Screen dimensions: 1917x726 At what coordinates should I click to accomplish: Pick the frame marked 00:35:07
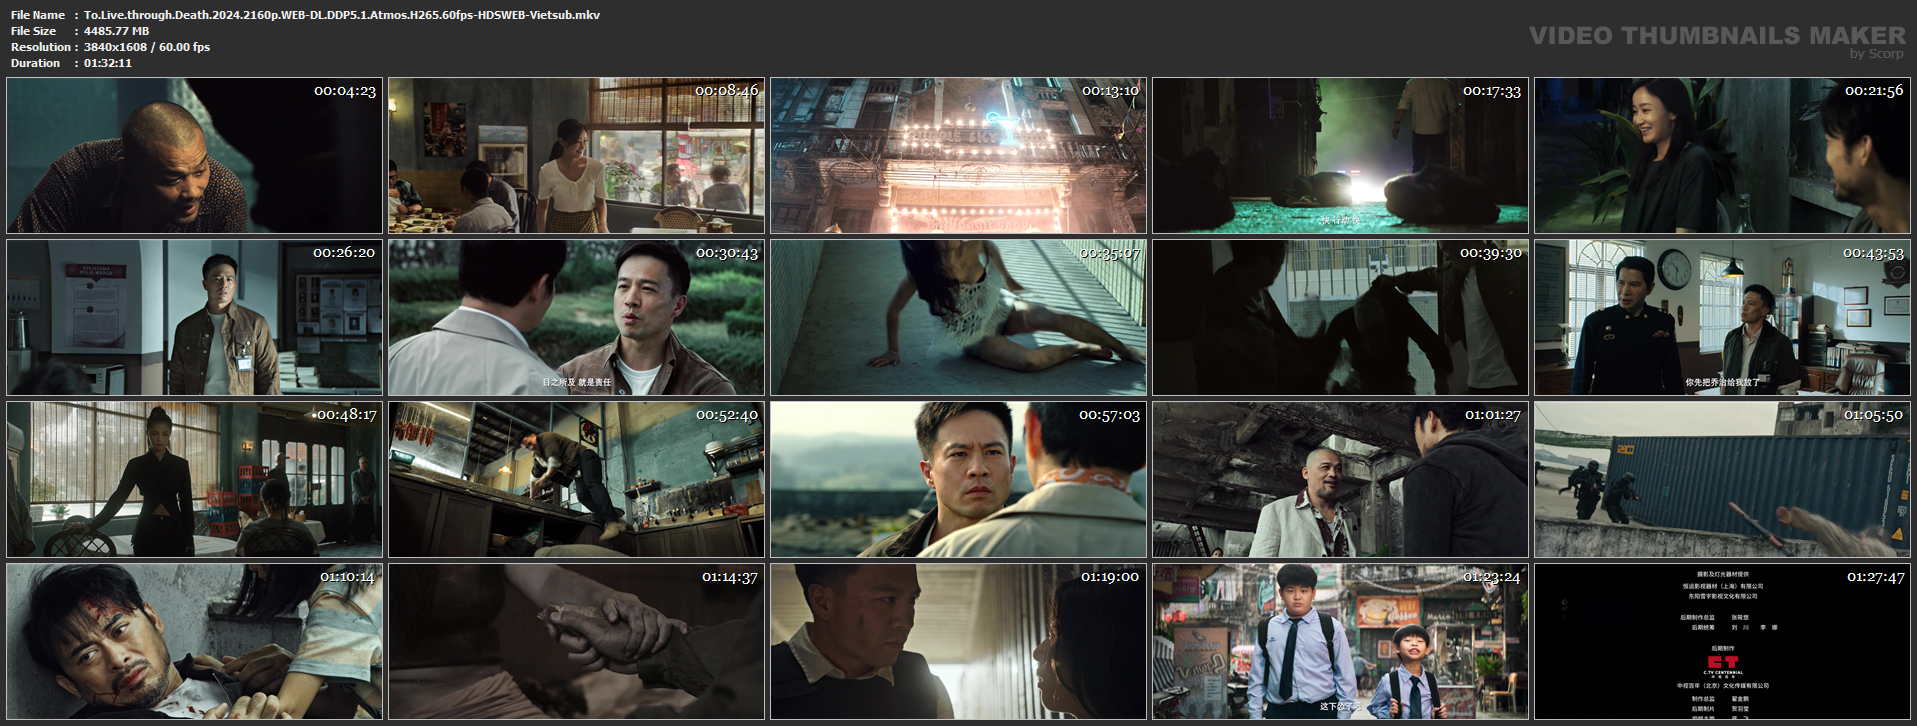pos(958,318)
